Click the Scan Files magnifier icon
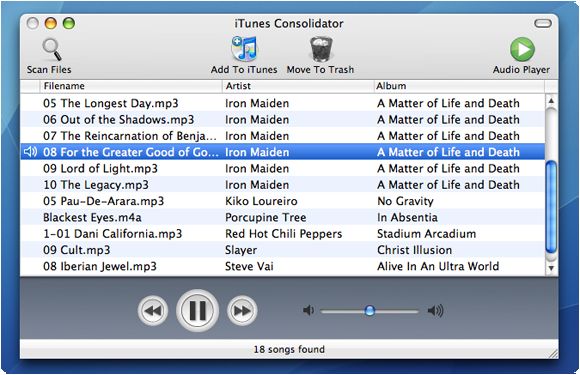Image resolution: width=580 pixels, height=375 pixels. [51, 49]
